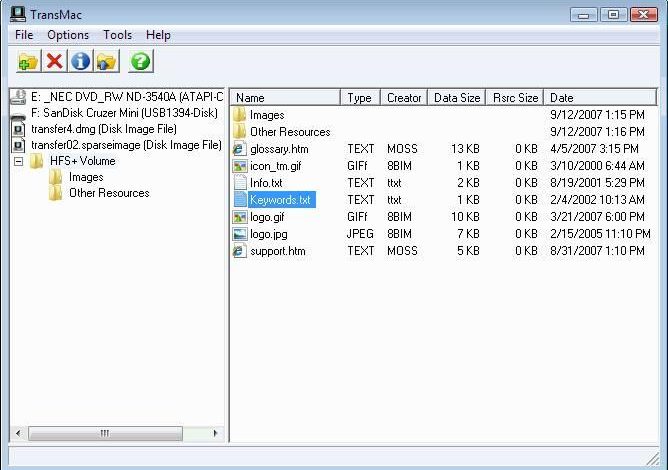
Task: Select the icon_tm.gif file name
Action: click(x=276, y=166)
